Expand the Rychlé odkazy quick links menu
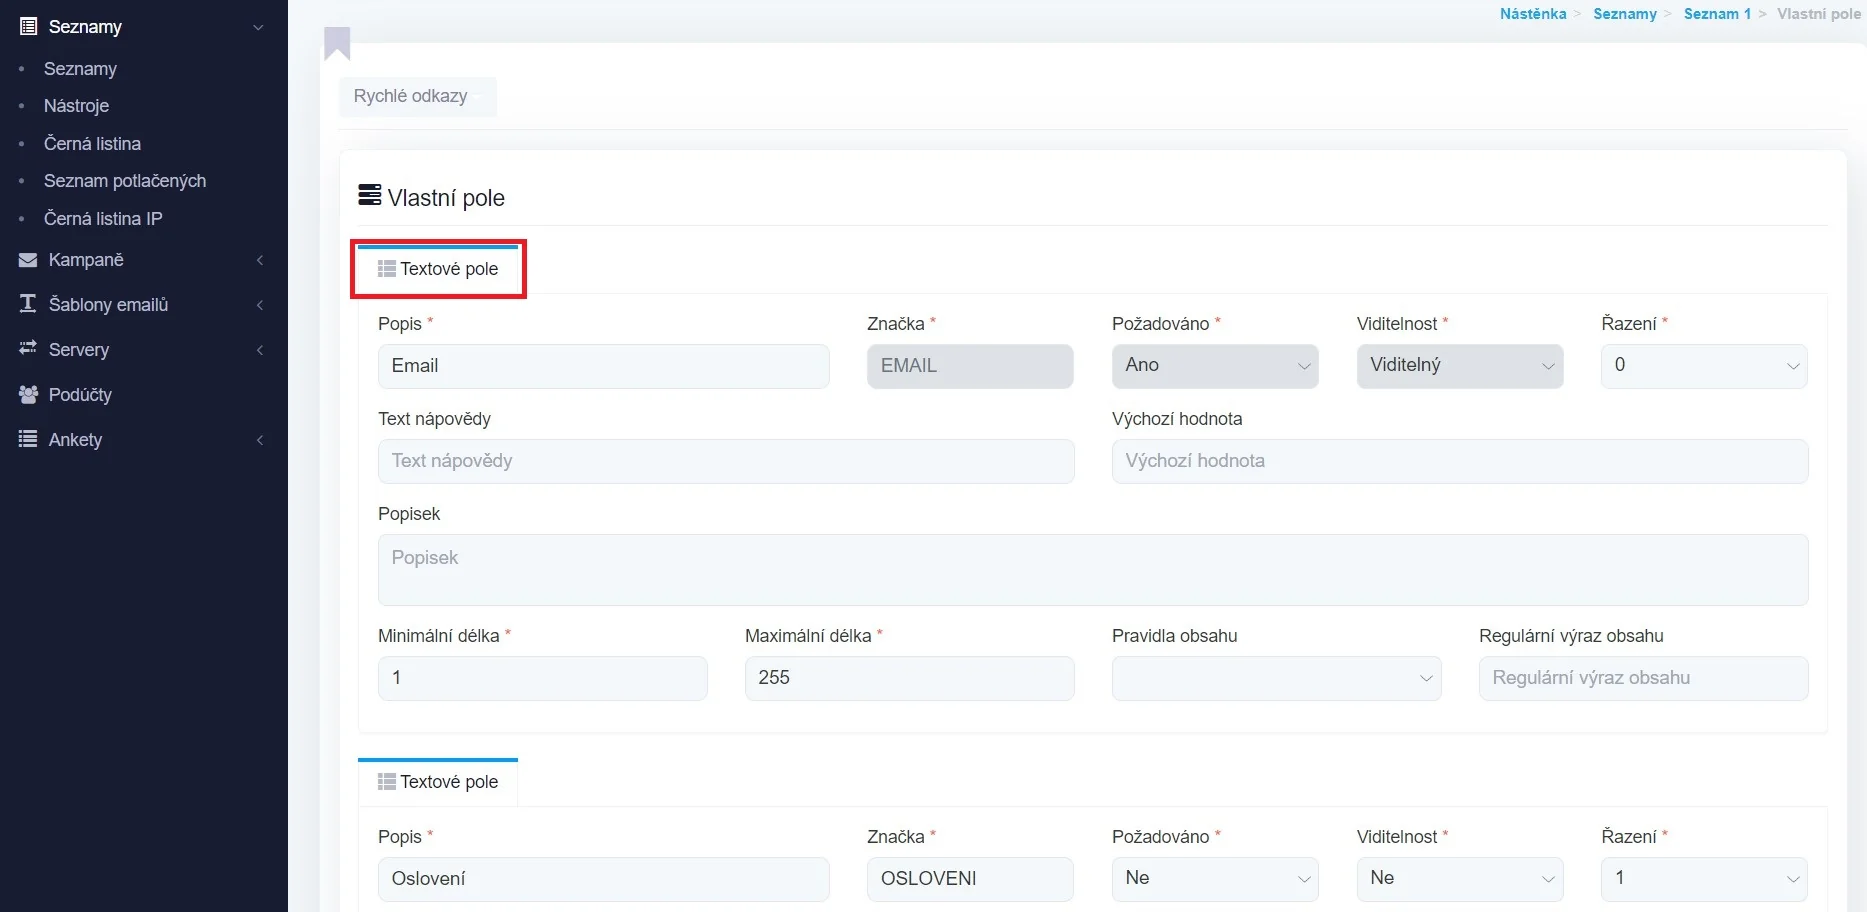The height and width of the screenshot is (912, 1867). pyautogui.click(x=417, y=97)
